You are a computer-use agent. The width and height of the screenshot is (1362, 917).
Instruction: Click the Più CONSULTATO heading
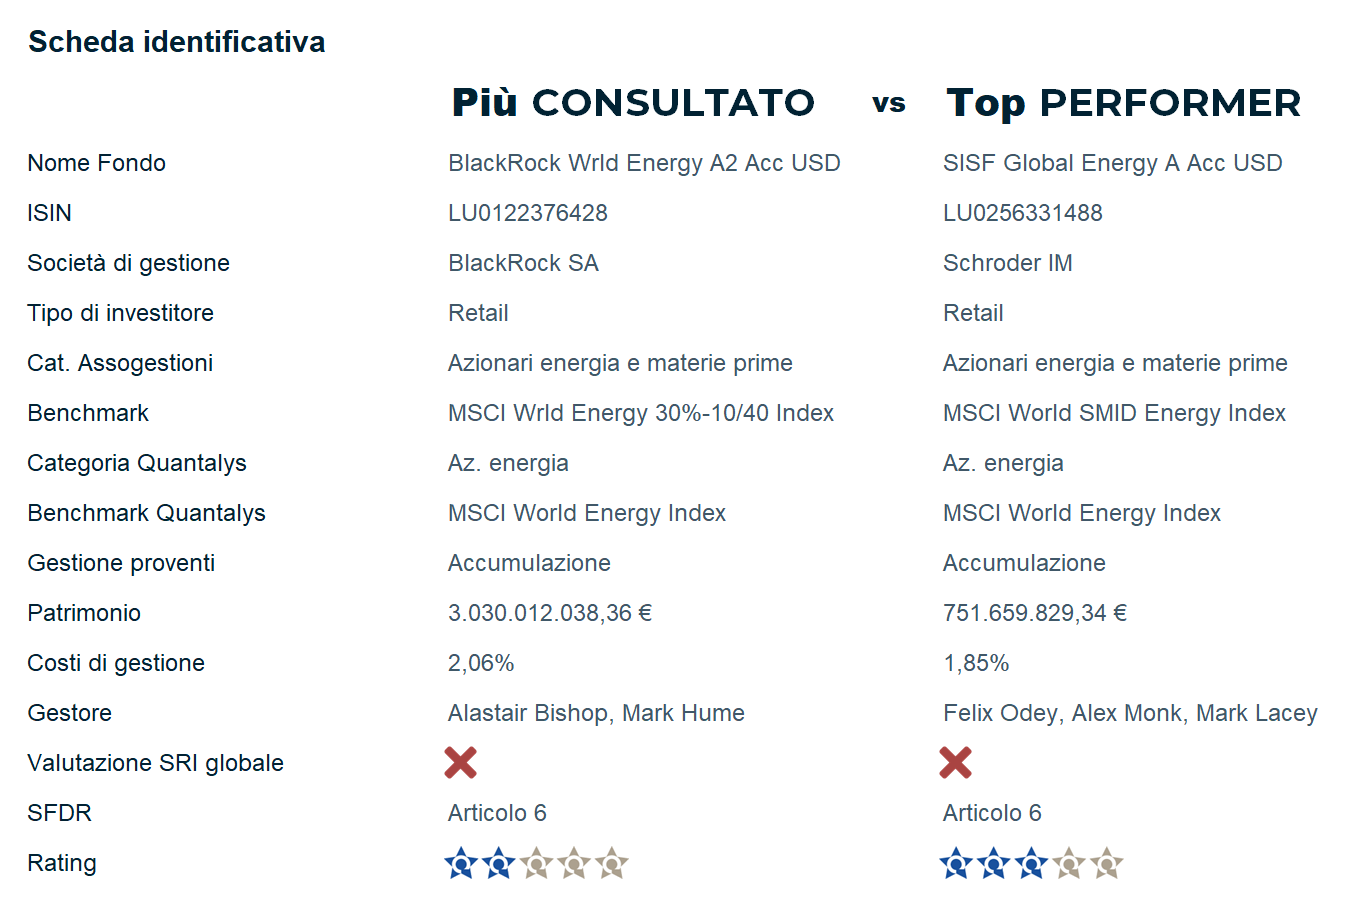point(633,103)
